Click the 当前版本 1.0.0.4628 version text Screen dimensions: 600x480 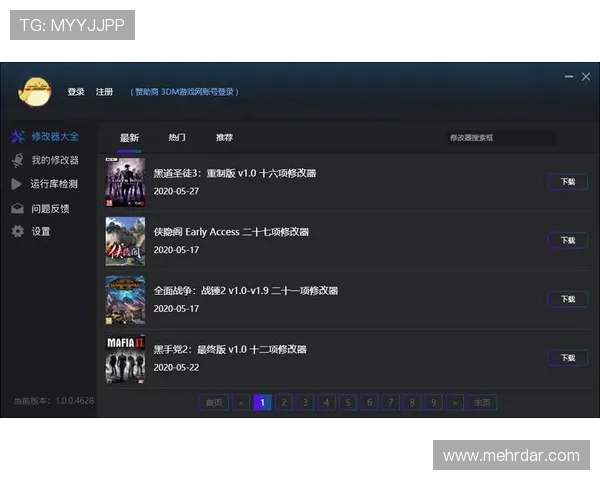pyautogui.click(x=54, y=401)
